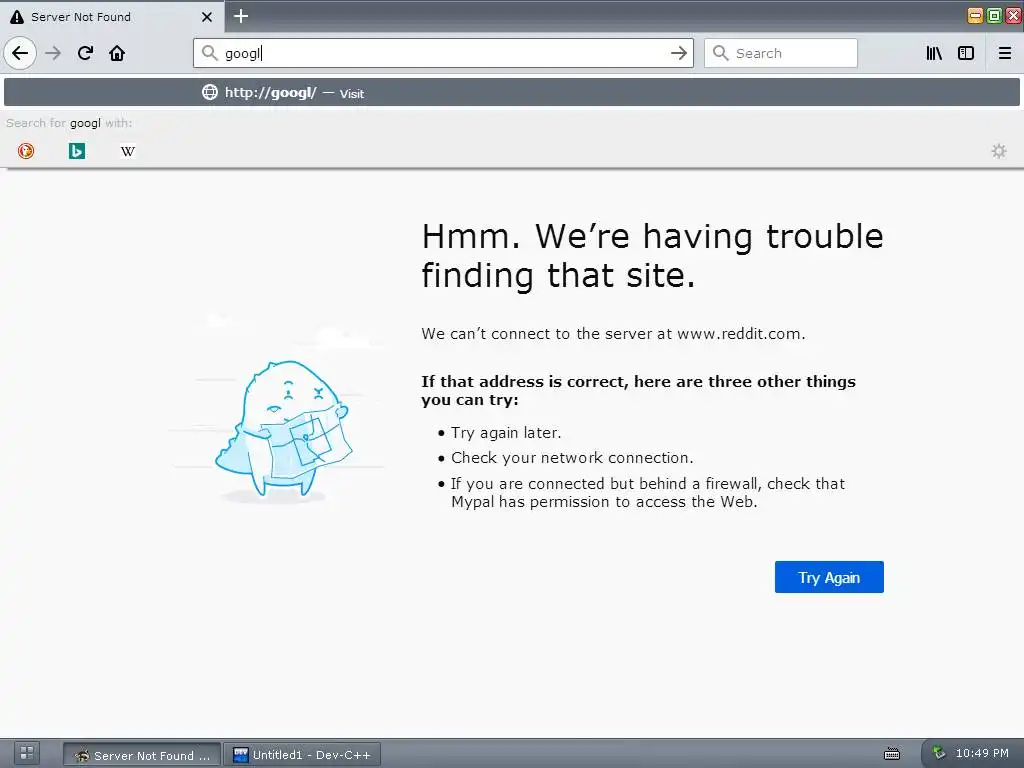Switch to Server Not Found taskbar item
The width and height of the screenshot is (1024, 768).
pyautogui.click(x=142, y=755)
